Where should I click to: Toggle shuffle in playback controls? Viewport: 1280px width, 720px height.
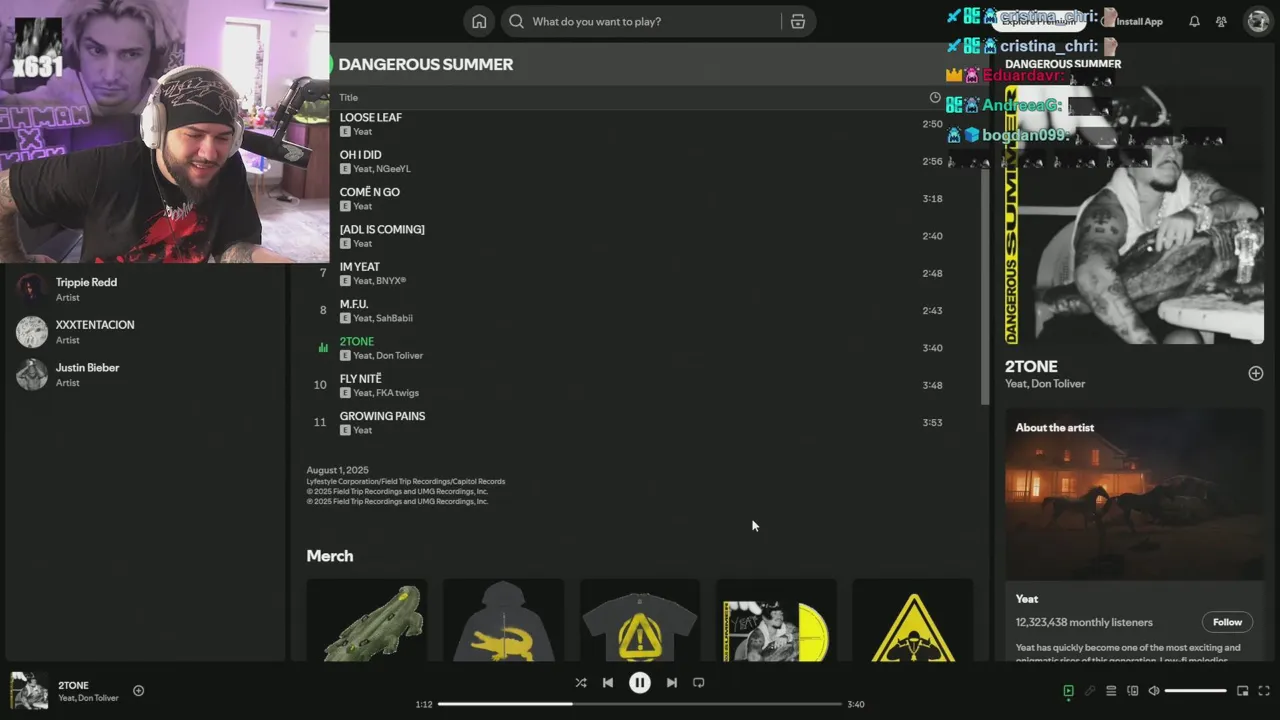click(580, 682)
